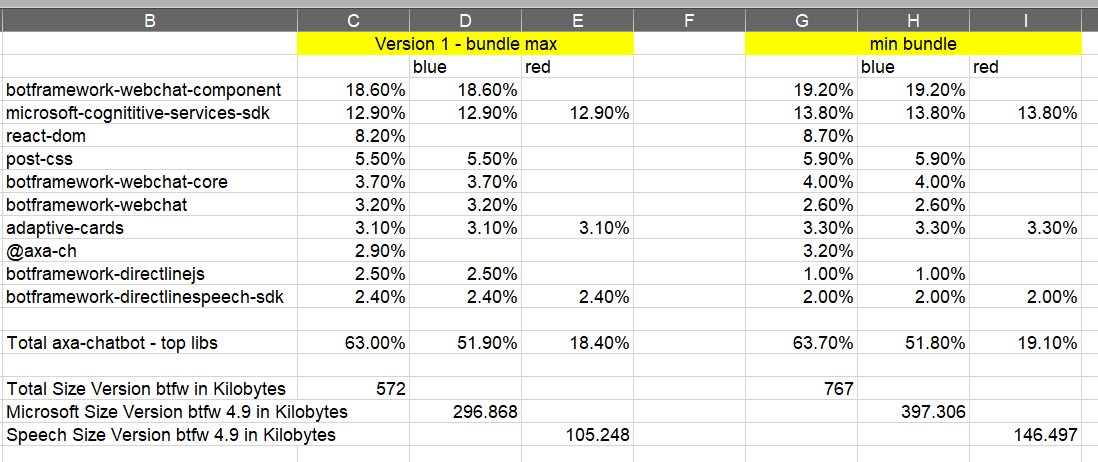The height and width of the screenshot is (462, 1098).
Task: Click the yellow 'min bundle' cell
Action: (914, 43)
